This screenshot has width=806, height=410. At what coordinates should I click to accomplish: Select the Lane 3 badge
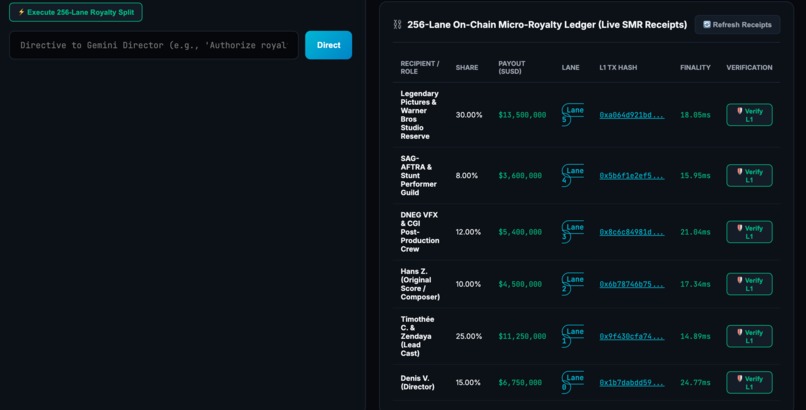572,232
